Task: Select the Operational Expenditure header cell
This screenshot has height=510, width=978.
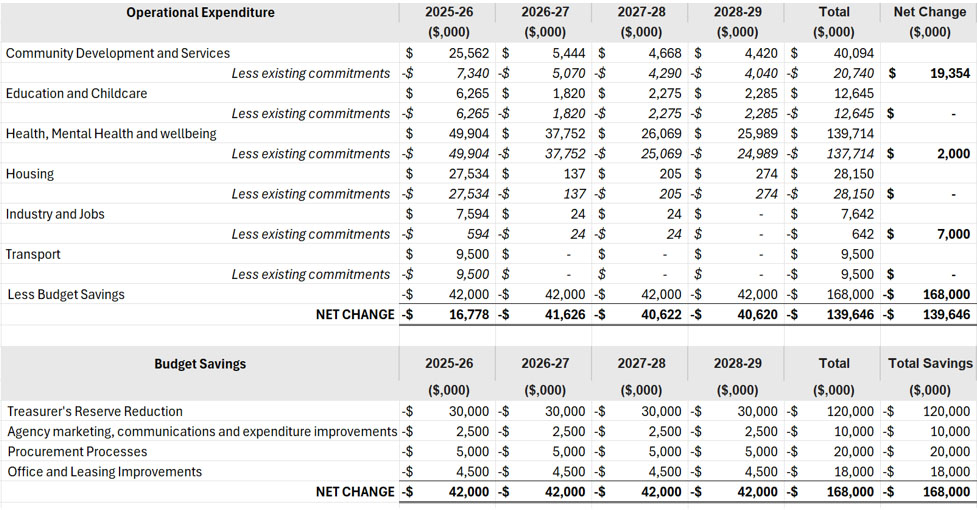Action: (200, 12)
